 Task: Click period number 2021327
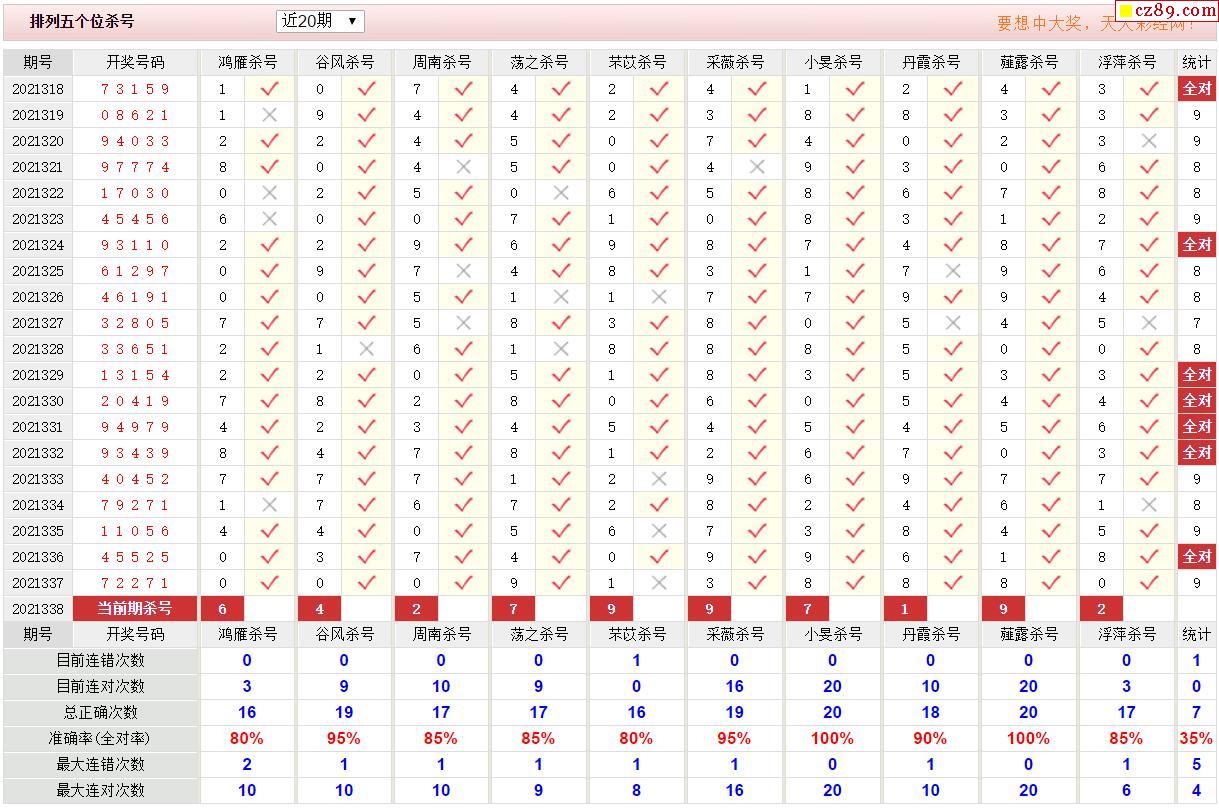coord(38,323)
